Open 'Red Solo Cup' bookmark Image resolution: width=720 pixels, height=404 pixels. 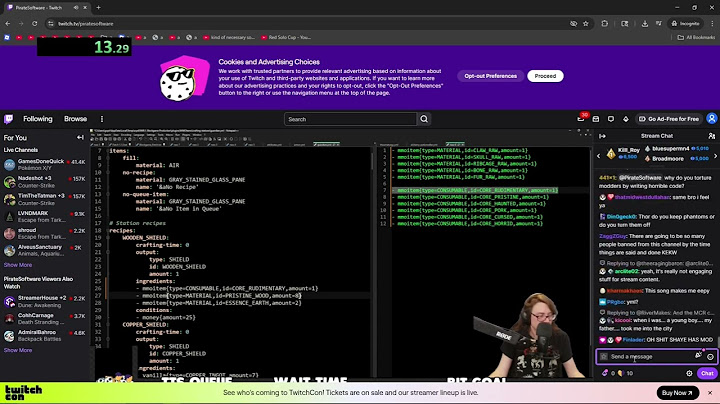click(286, 37)
